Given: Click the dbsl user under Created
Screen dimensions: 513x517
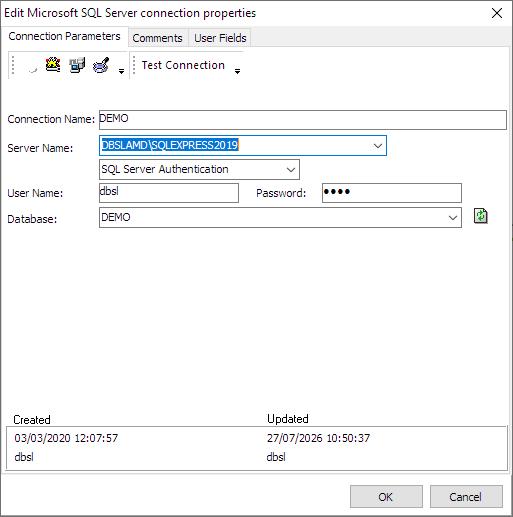Looking at the screenshot, I should click(x=24, y=457).
